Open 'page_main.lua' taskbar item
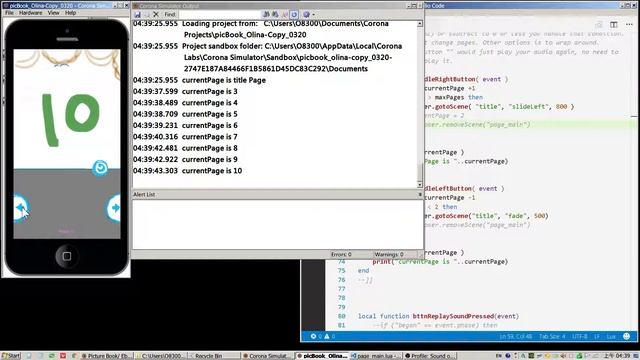This screenshot has height=360, width=640. click(x=376, y=356)
